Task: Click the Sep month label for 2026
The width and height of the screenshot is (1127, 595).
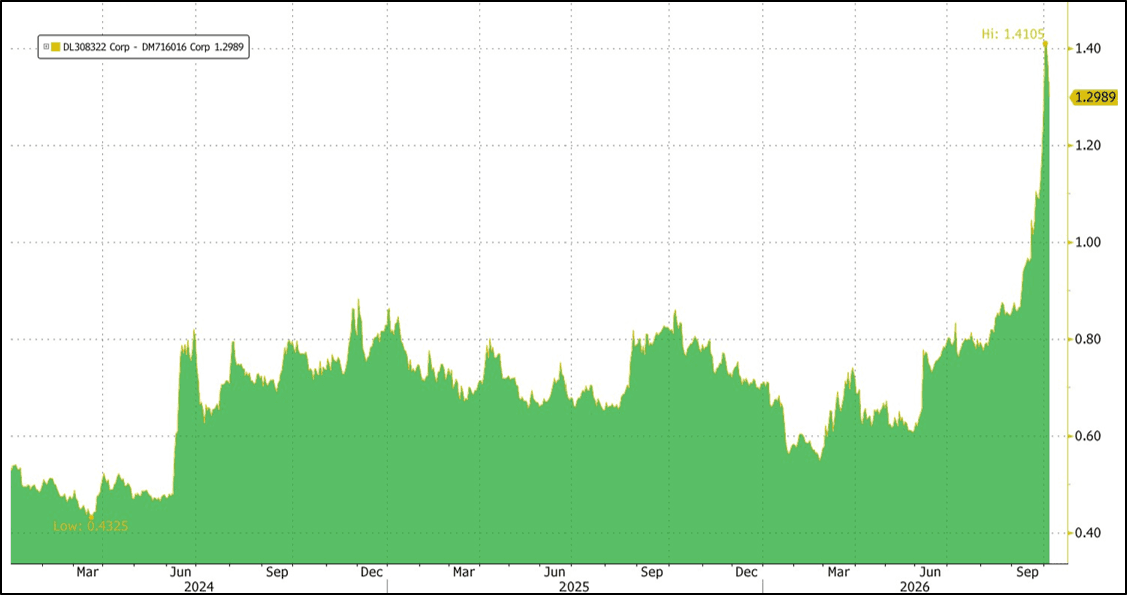Action: 1028,573
